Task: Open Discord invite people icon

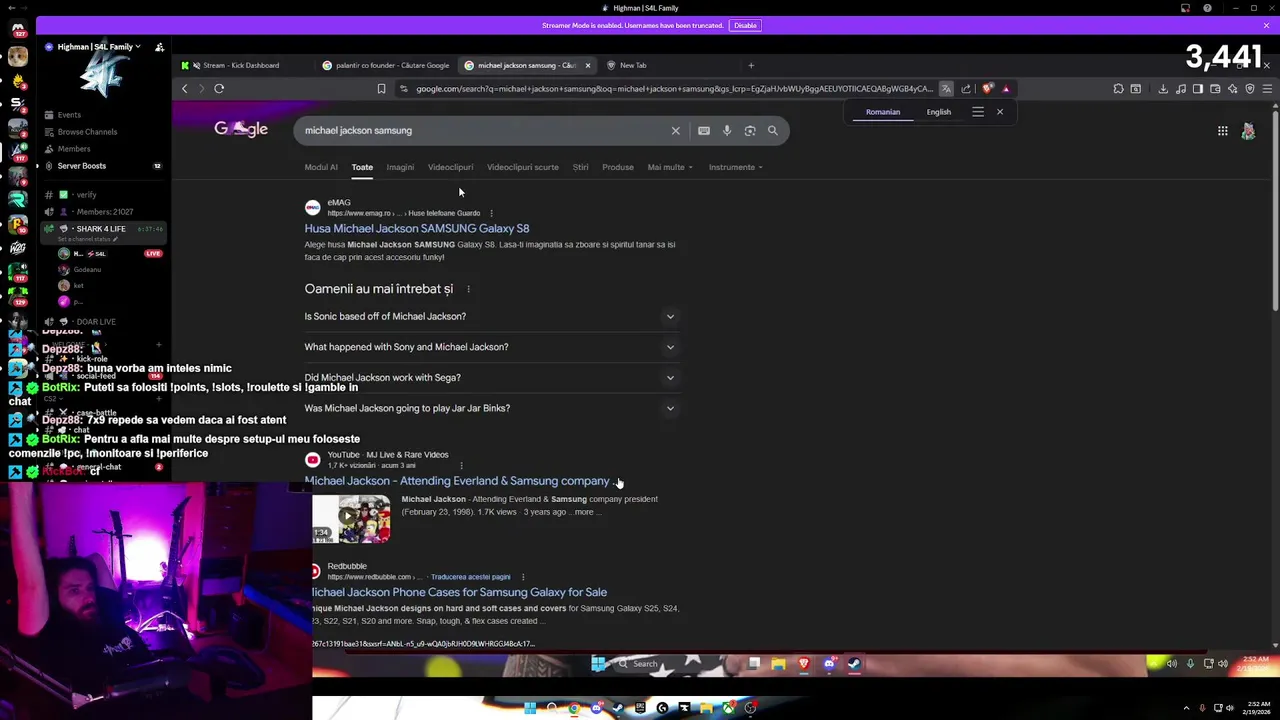Action: (x=159, y=47)
